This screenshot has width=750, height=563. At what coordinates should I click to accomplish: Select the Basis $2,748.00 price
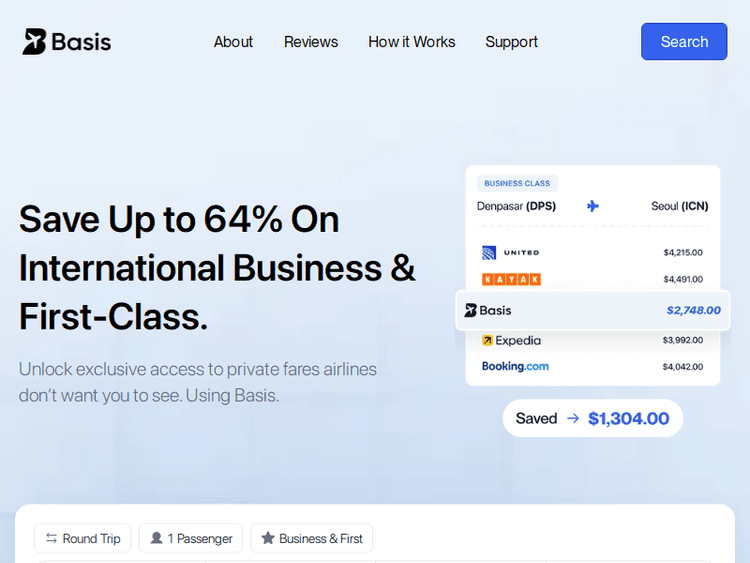pyautogui.click(x=693, y=310)
